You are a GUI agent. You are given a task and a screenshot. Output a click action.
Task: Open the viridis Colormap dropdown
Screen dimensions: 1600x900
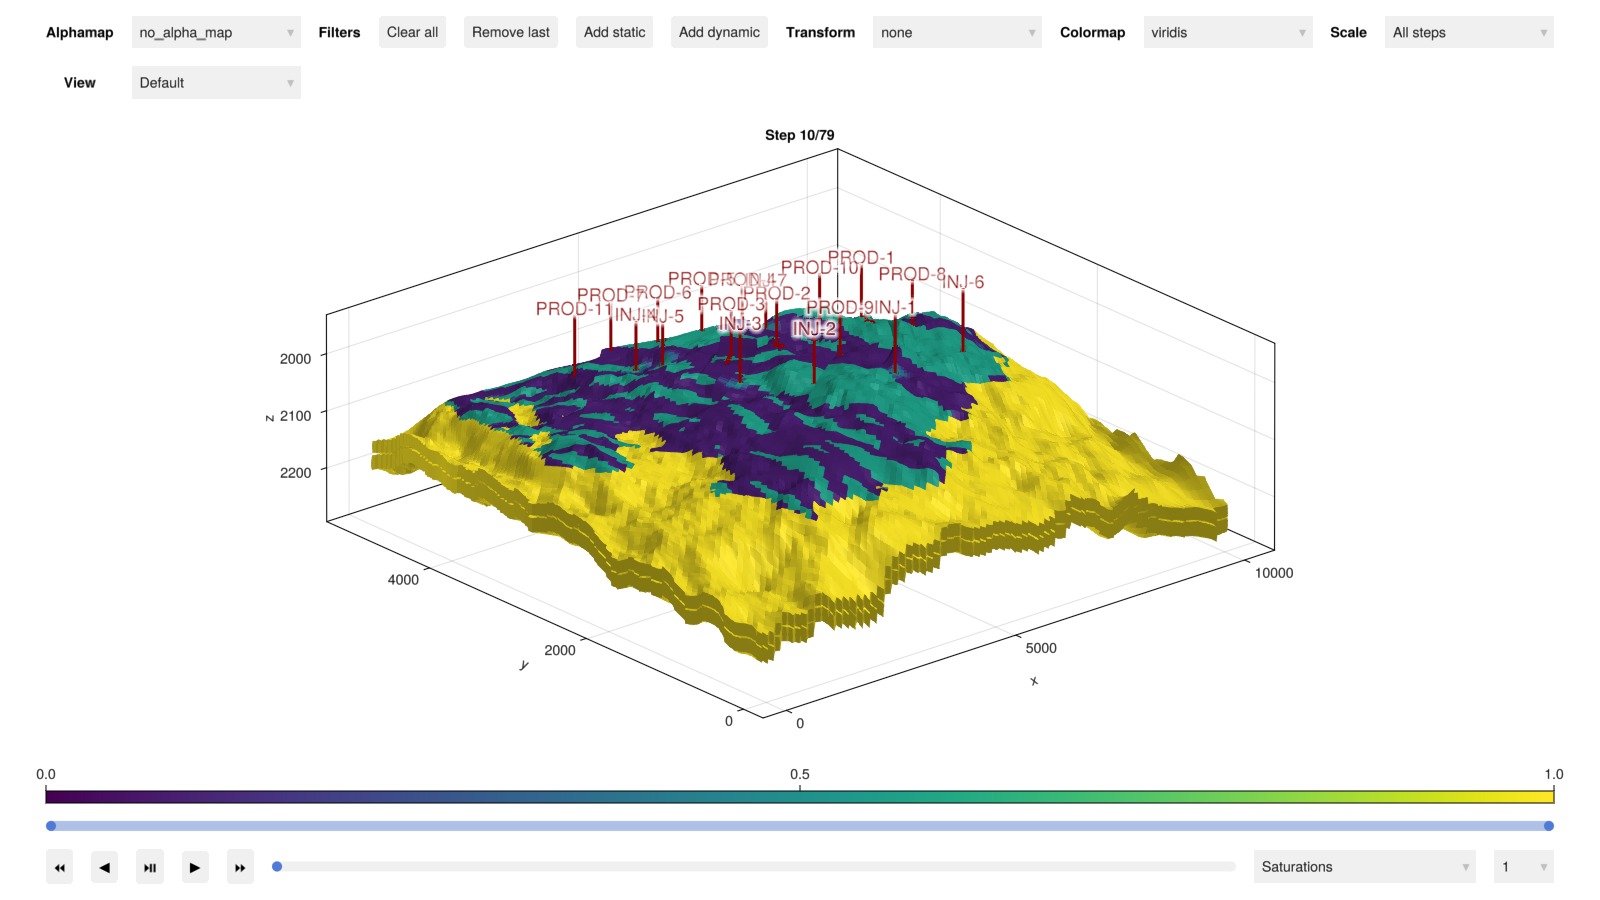(1227, 33)
